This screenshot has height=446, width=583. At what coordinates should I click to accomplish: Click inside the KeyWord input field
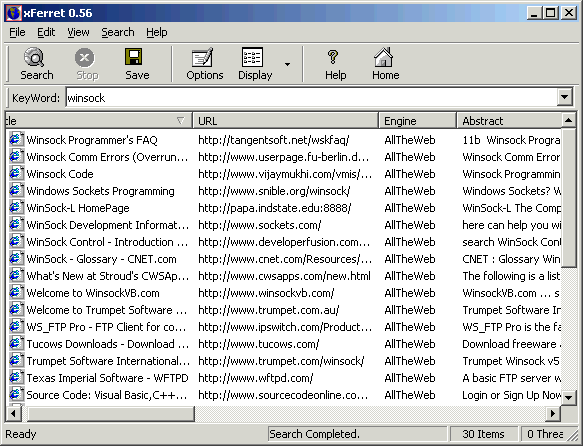312,98
